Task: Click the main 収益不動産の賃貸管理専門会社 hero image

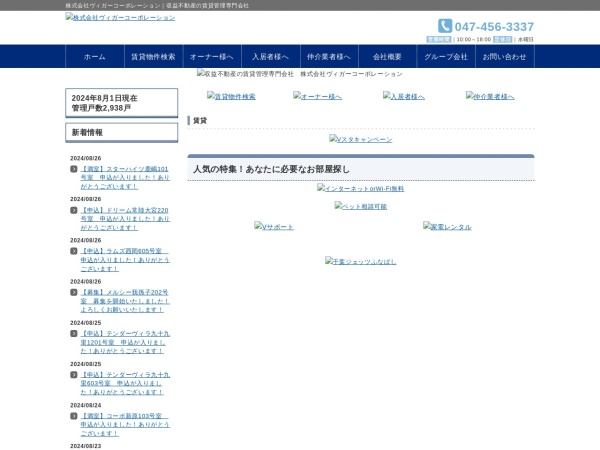Action: (300, 73)
